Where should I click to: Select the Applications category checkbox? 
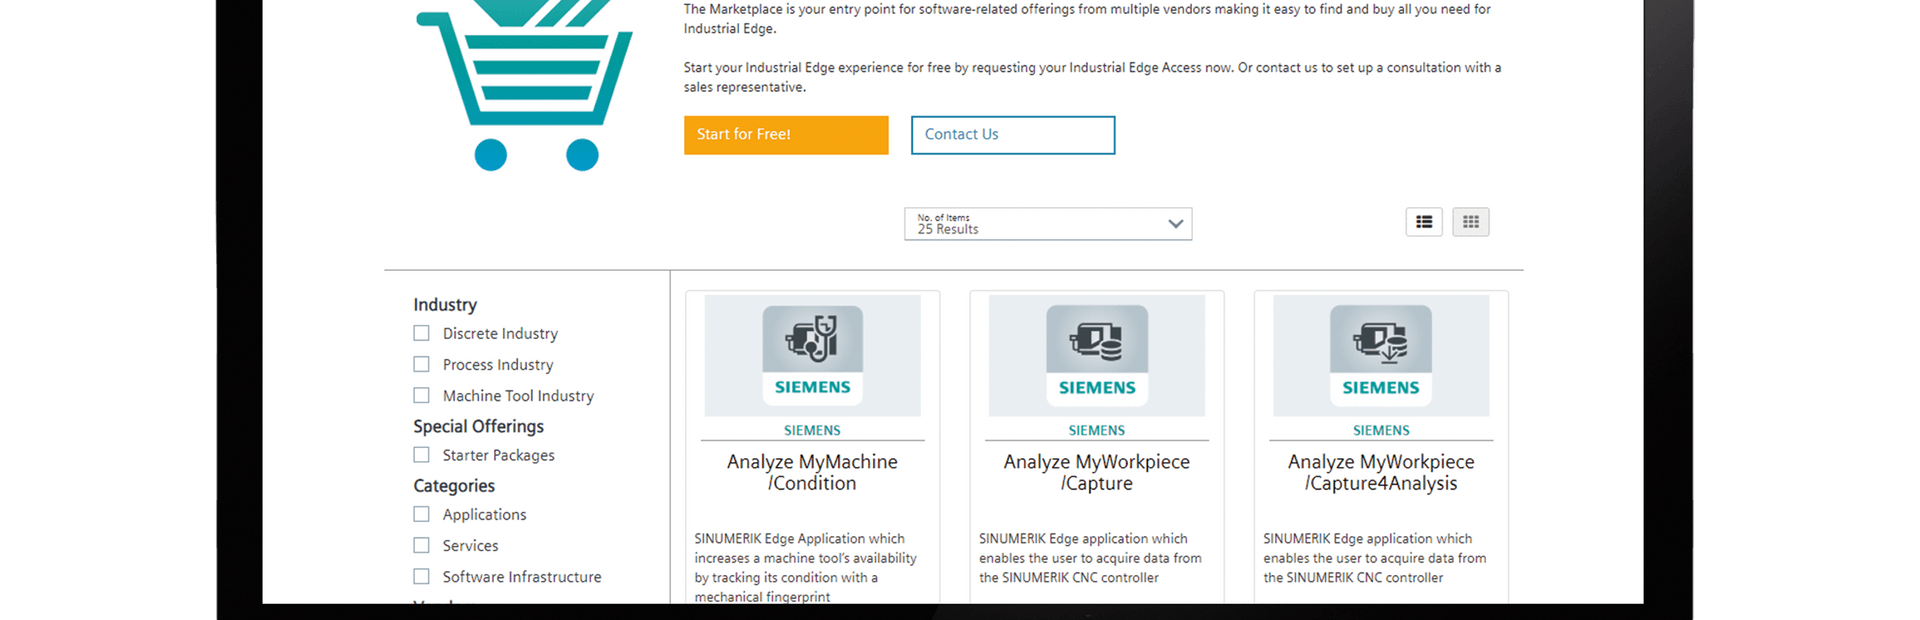point(422,514)
